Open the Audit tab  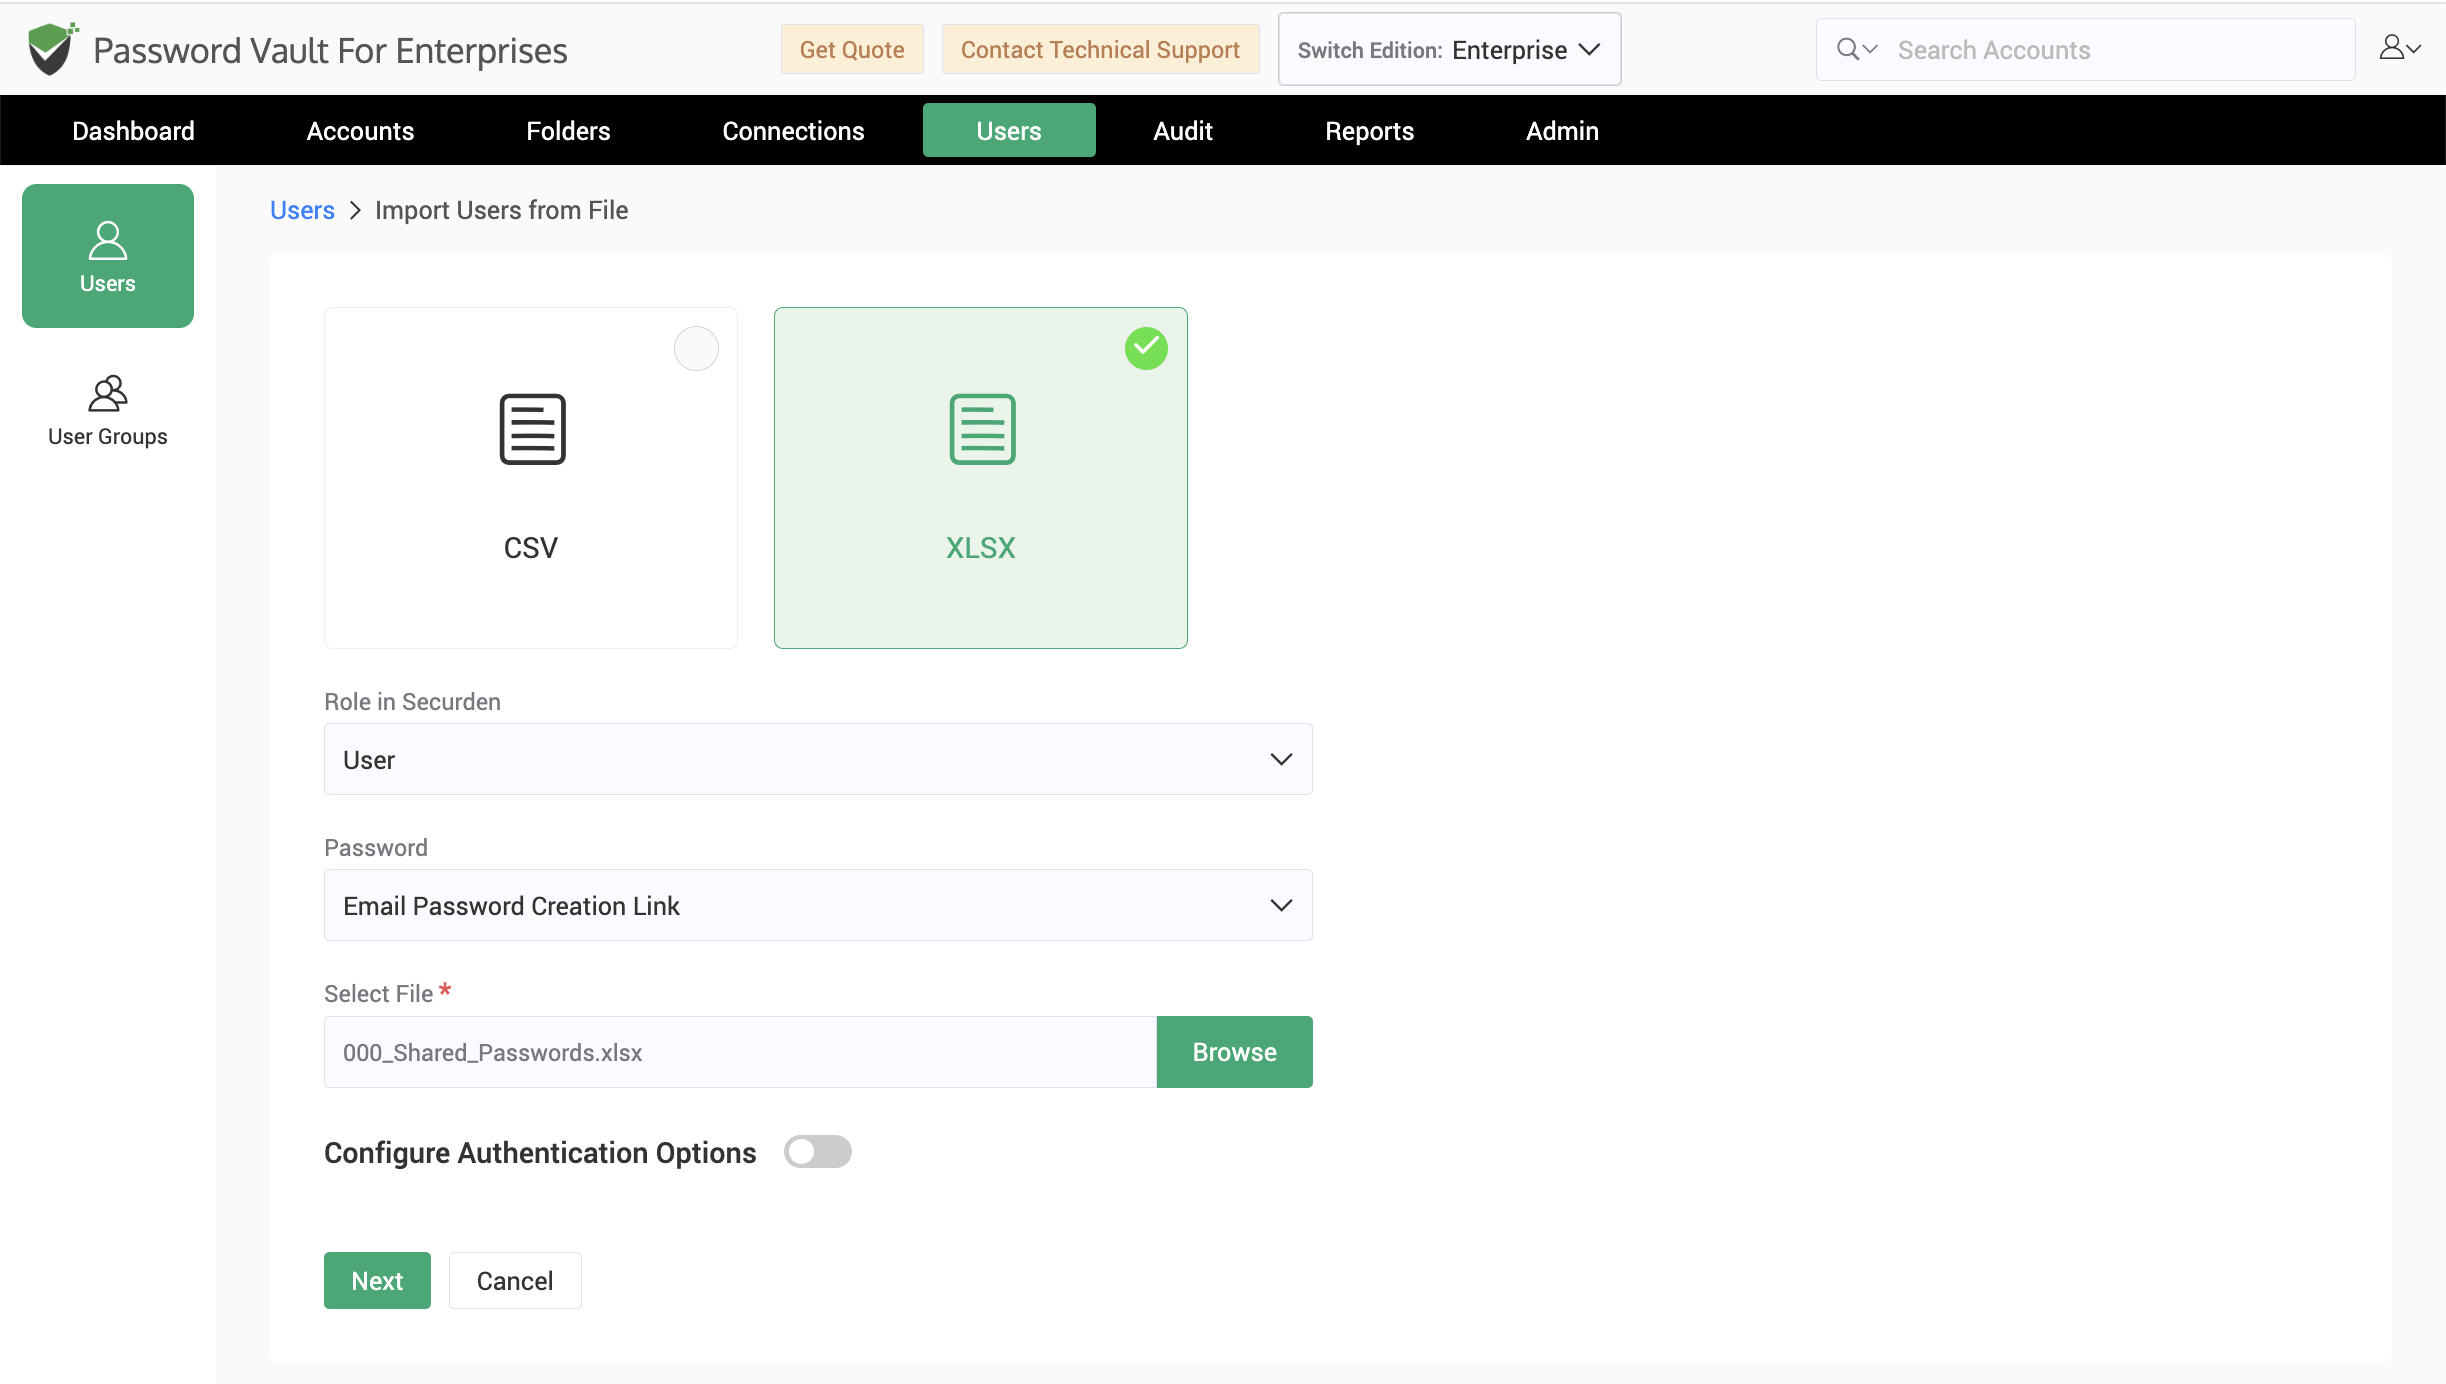pos(1183,131)
